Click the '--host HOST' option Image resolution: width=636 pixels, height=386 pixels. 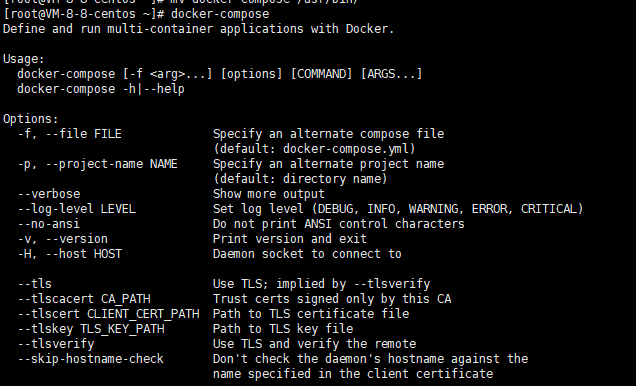pos(83,254)
